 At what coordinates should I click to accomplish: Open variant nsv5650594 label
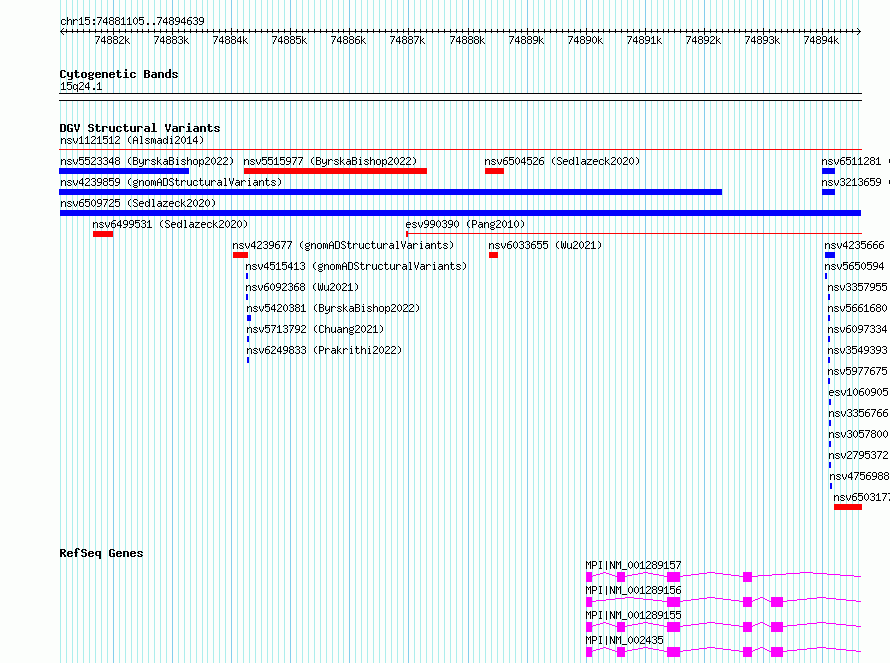854,266
